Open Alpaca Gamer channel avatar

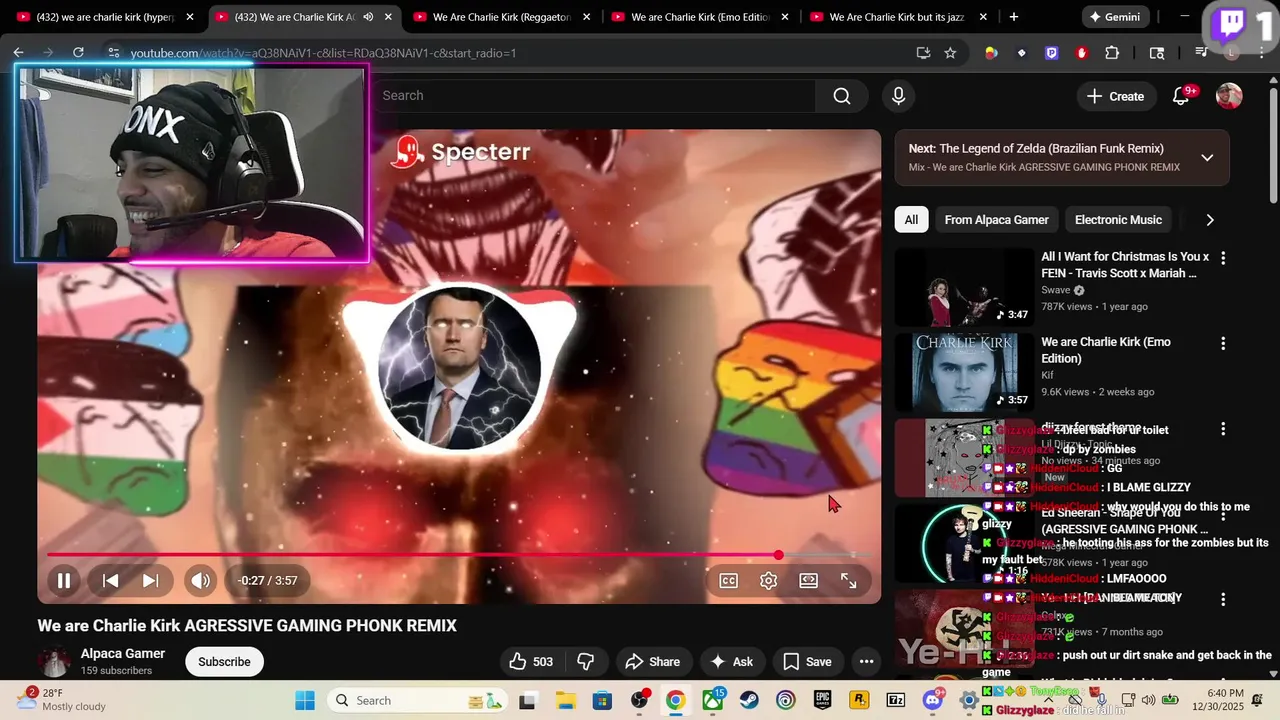click(x=54, y=662)
